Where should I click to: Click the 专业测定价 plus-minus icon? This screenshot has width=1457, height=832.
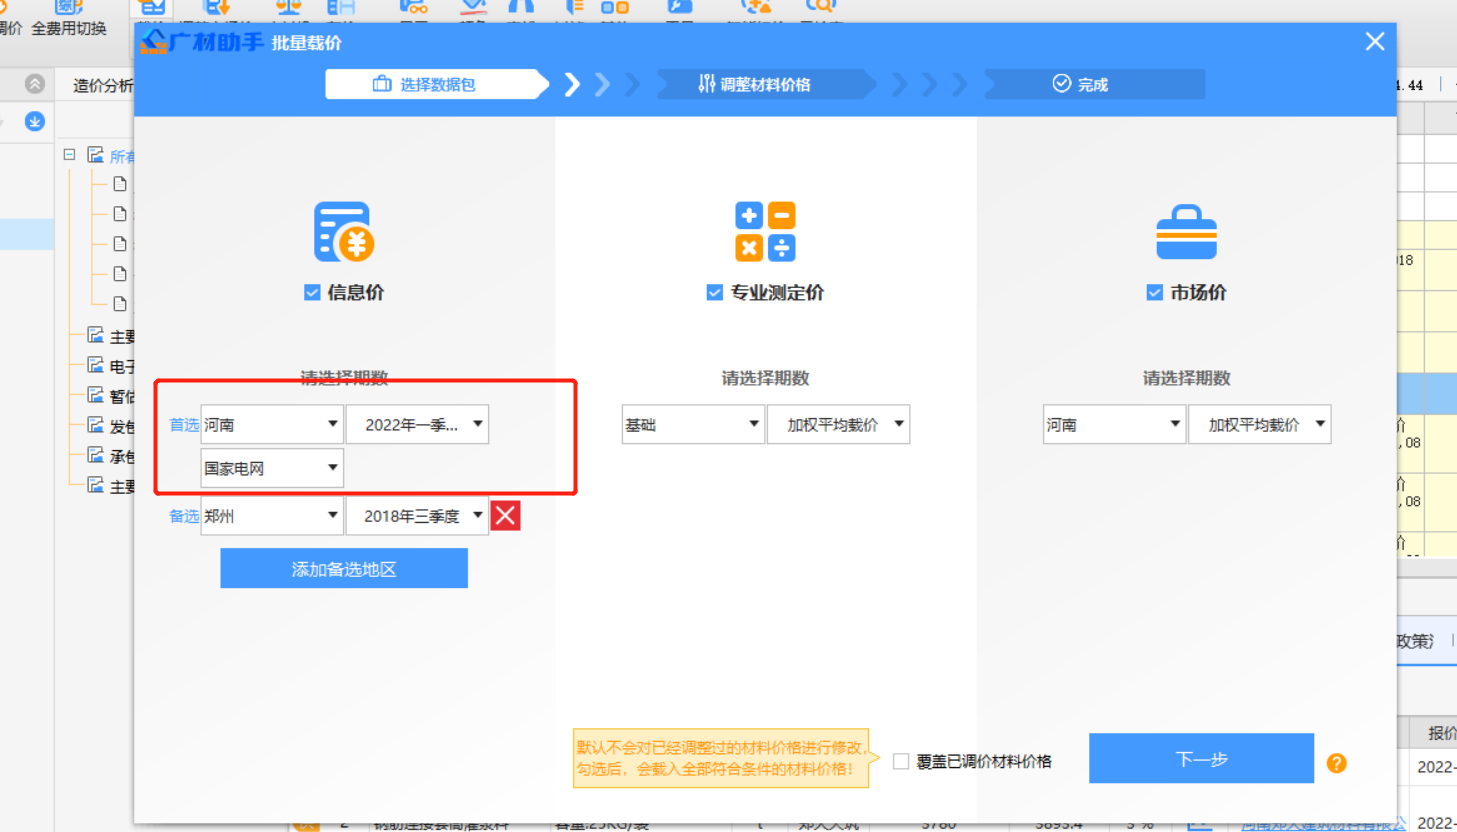[765, 232]
